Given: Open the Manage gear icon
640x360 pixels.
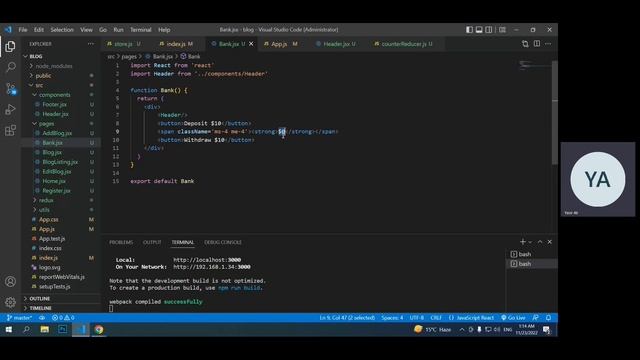Looking at the screenshot, I should click(x=11, y=302).
